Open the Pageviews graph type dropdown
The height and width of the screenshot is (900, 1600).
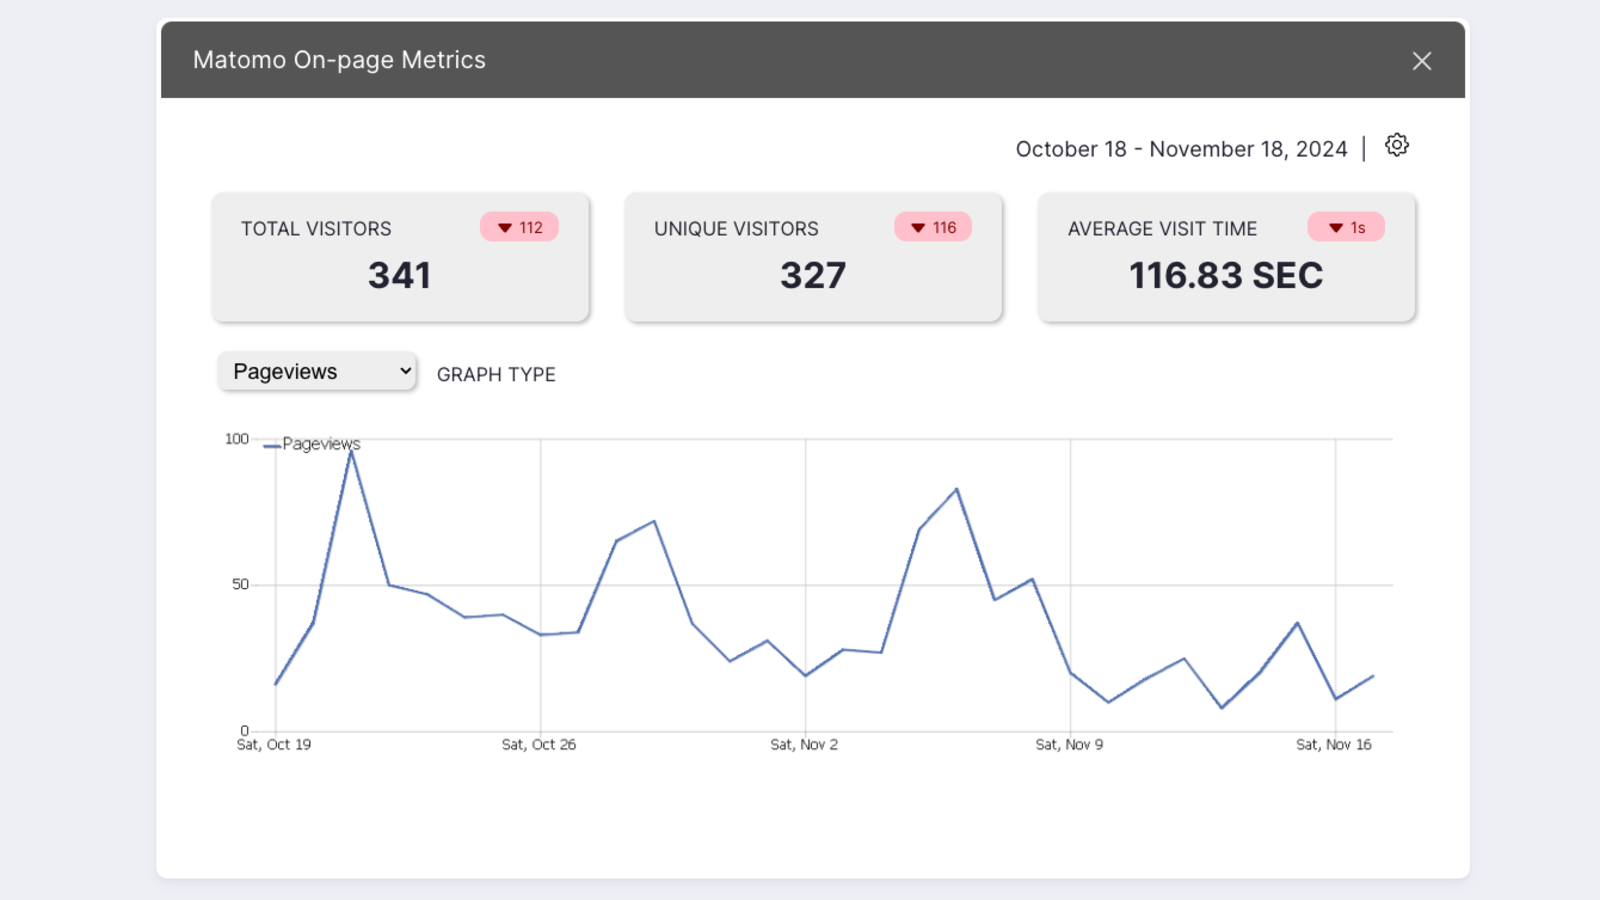316,371
